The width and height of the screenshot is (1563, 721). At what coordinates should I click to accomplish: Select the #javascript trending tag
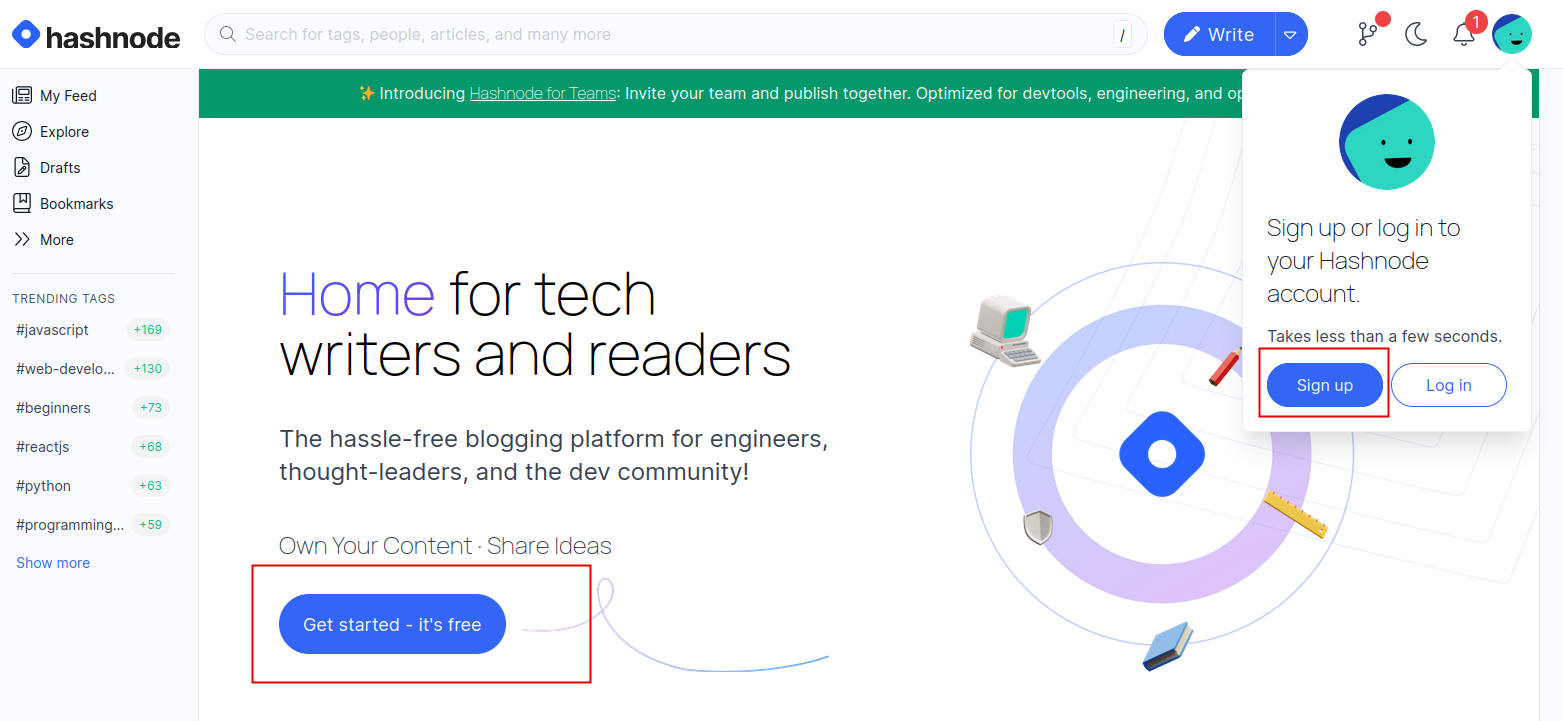coord(53,330)
